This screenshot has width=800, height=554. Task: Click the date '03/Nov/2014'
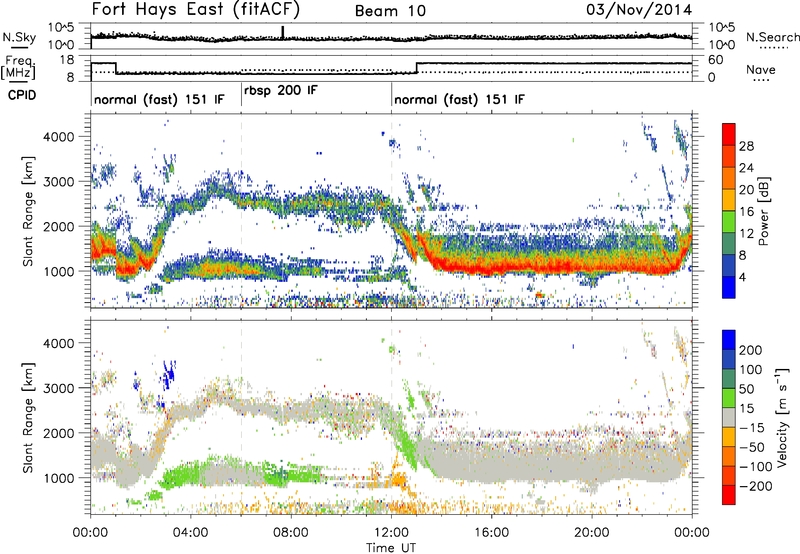coord(639,10)
